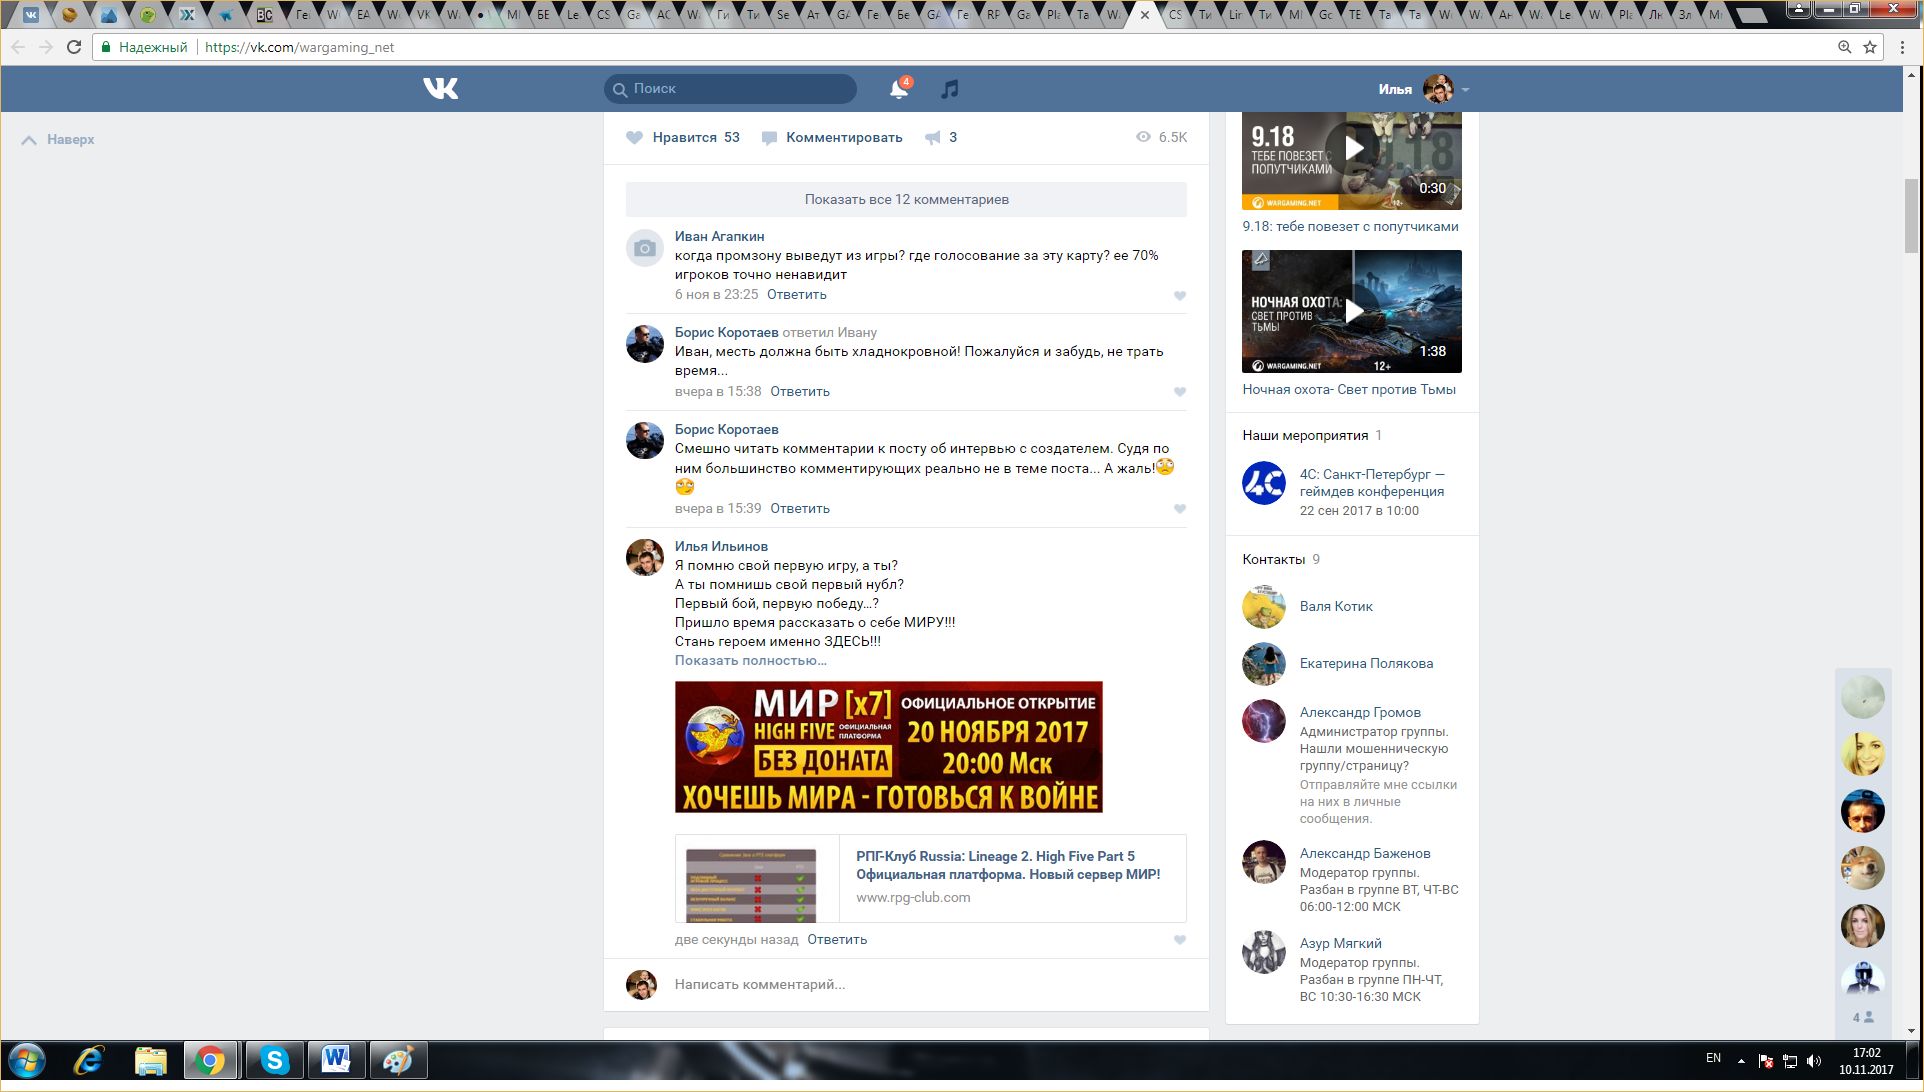Open Paint from the taskbar
This screenshot has width=1924, height=1092.
(398, 1061)
